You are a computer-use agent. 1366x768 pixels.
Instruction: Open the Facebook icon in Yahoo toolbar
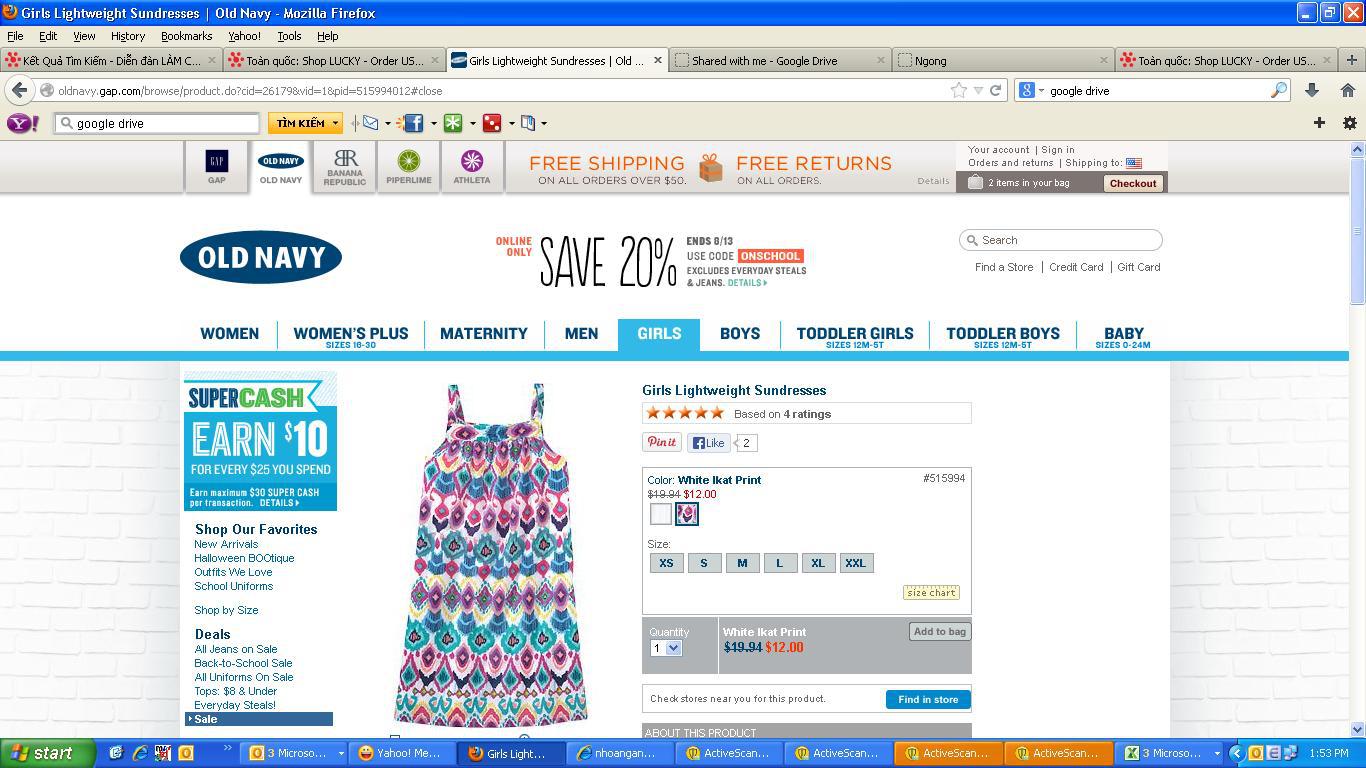[412, 123]
